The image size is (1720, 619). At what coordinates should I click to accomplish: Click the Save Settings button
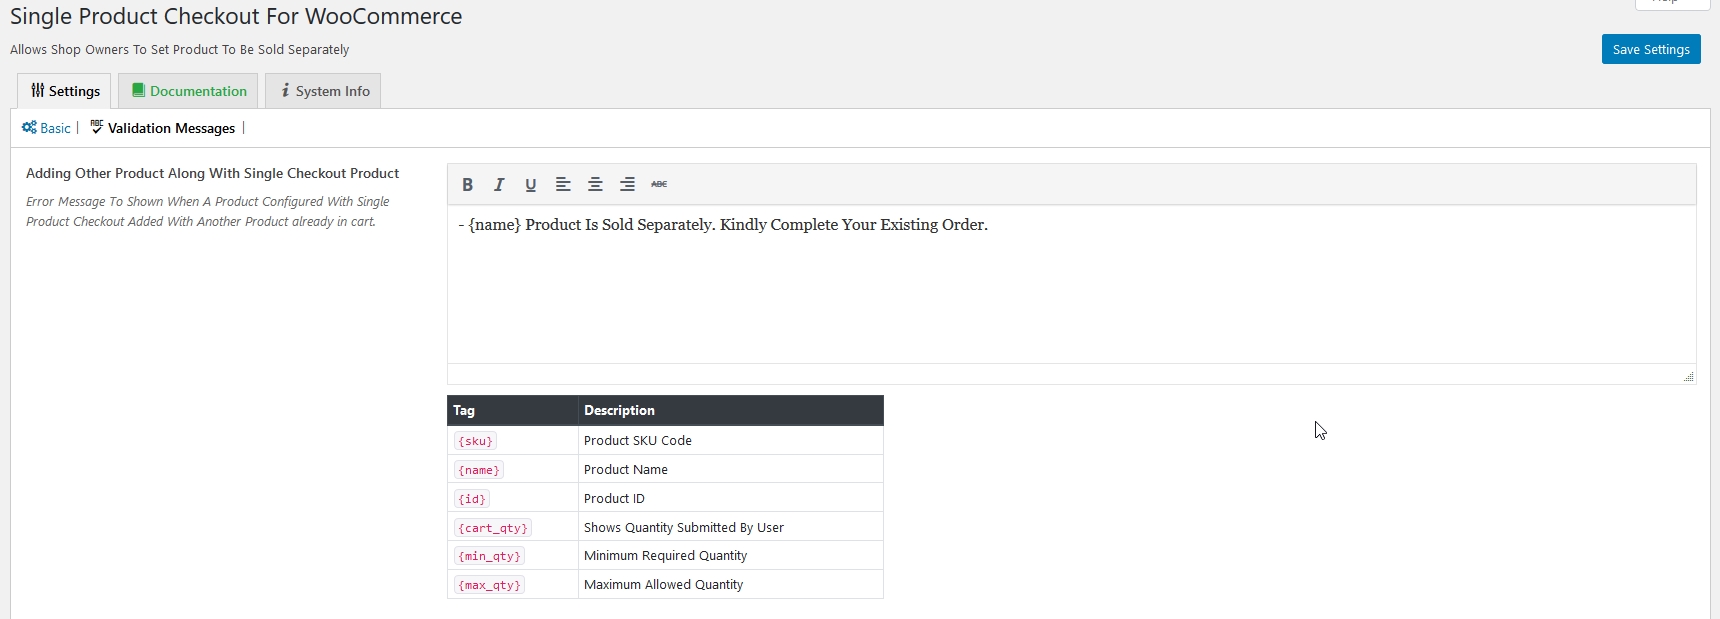click(x=1651, y=49)
